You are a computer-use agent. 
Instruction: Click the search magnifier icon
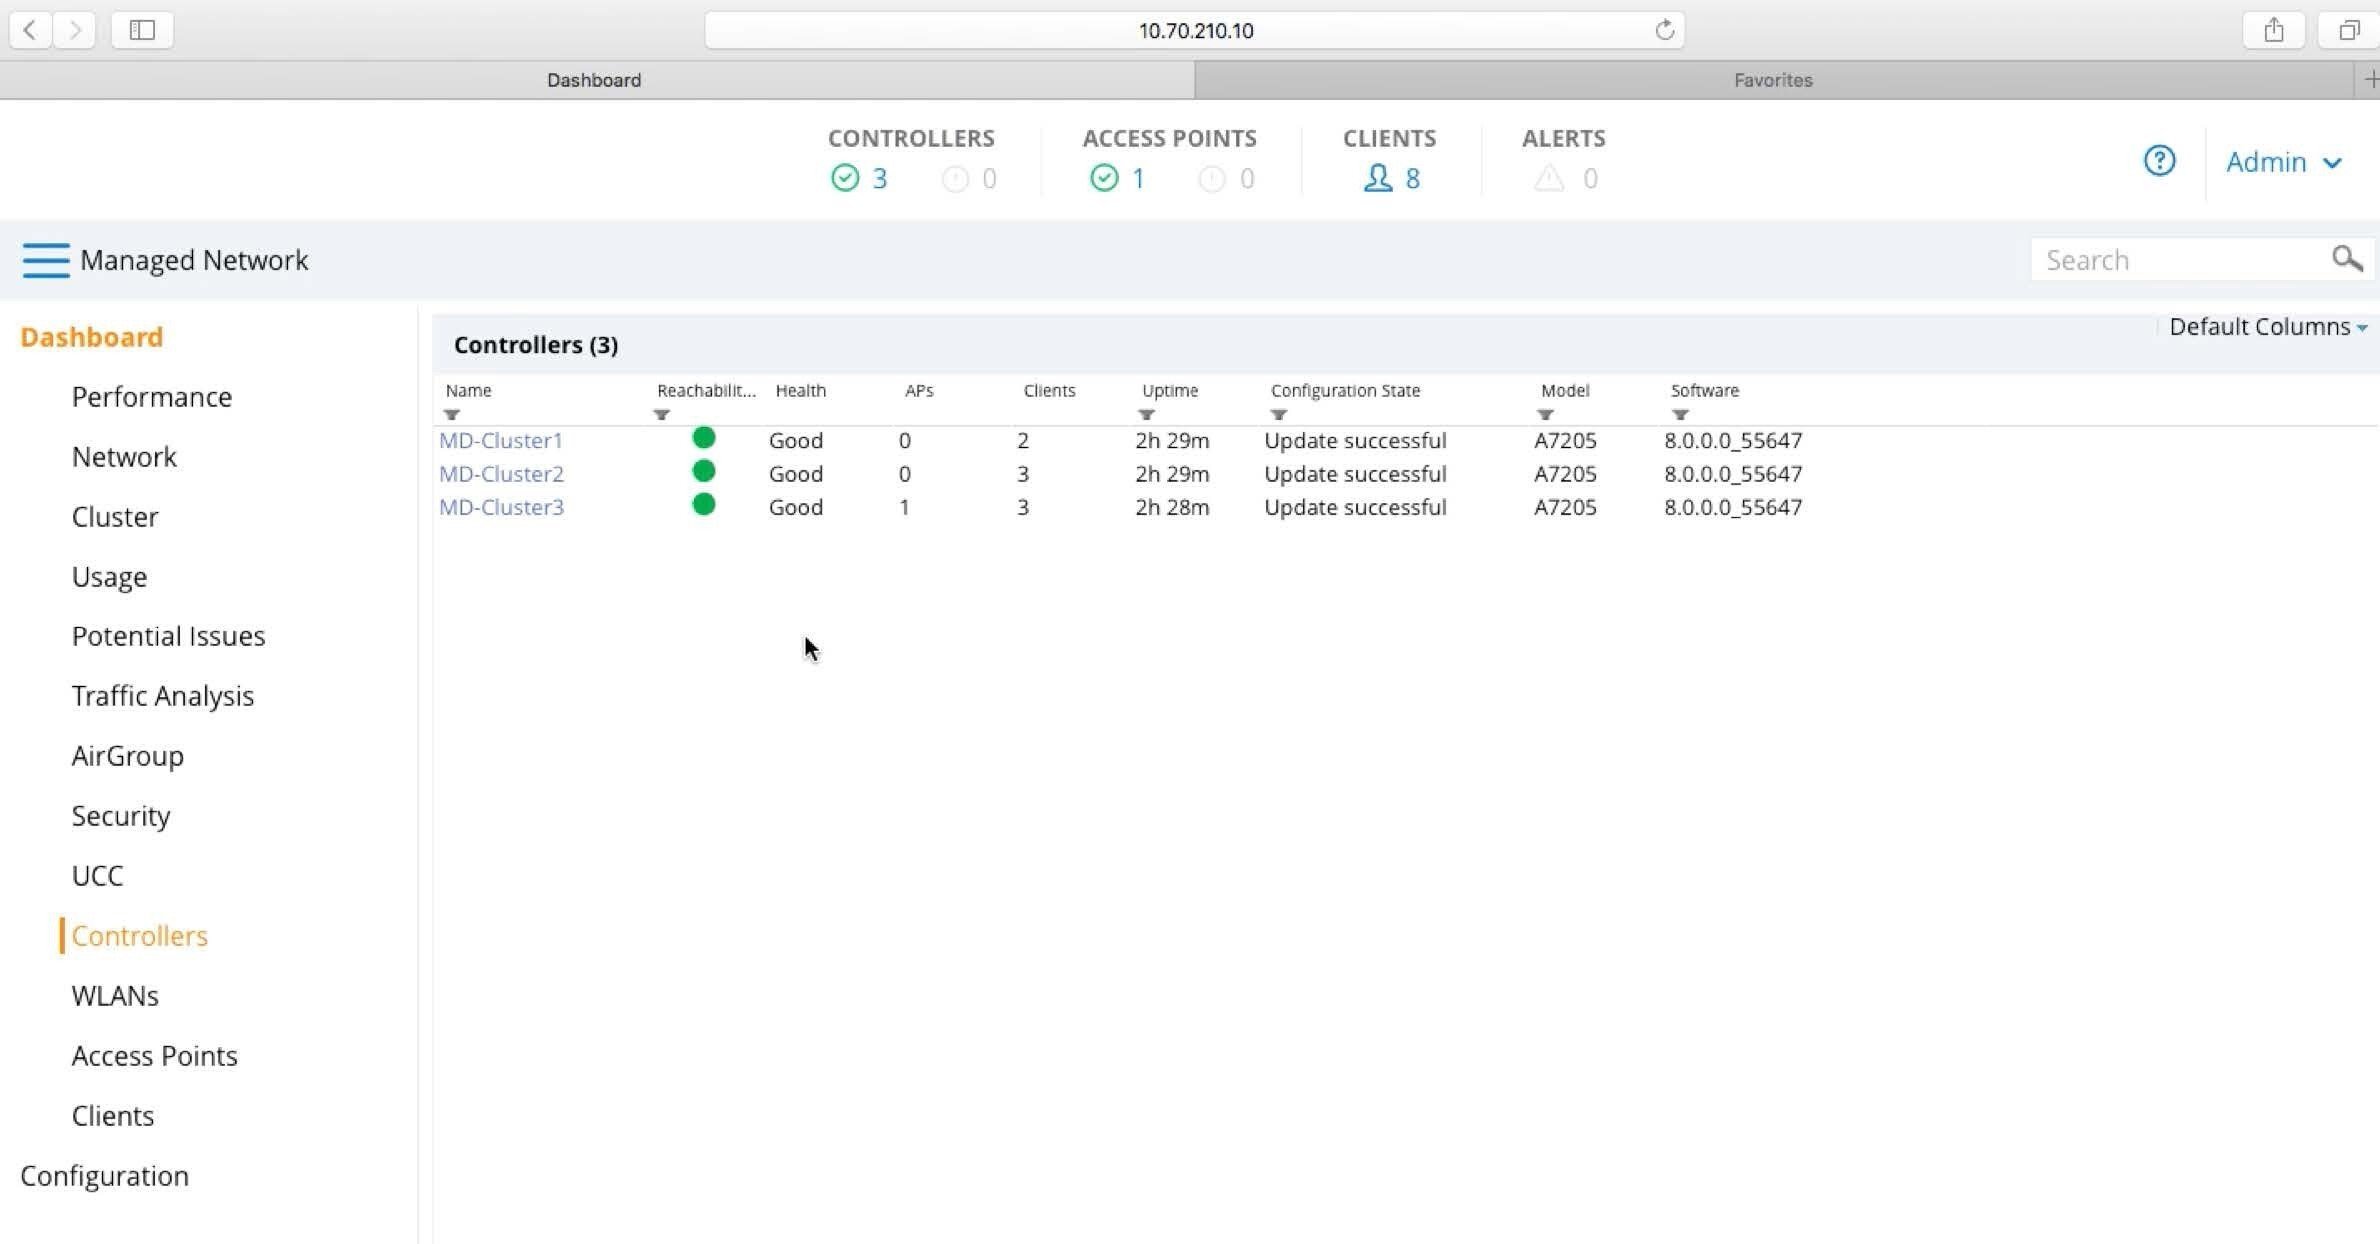coord(2346,259)
